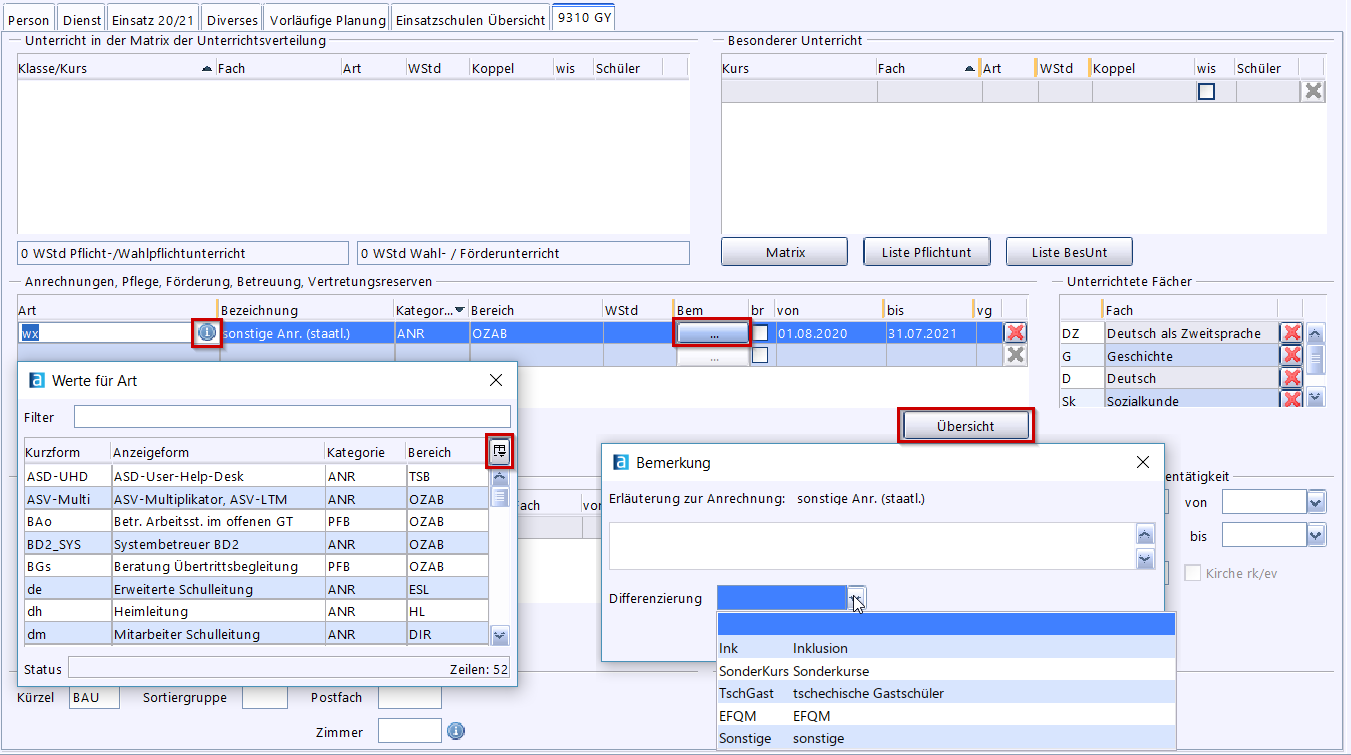1351x755 pixels.
Task: Sort by Kategorie column header dropdown
Action: [459, 310]
